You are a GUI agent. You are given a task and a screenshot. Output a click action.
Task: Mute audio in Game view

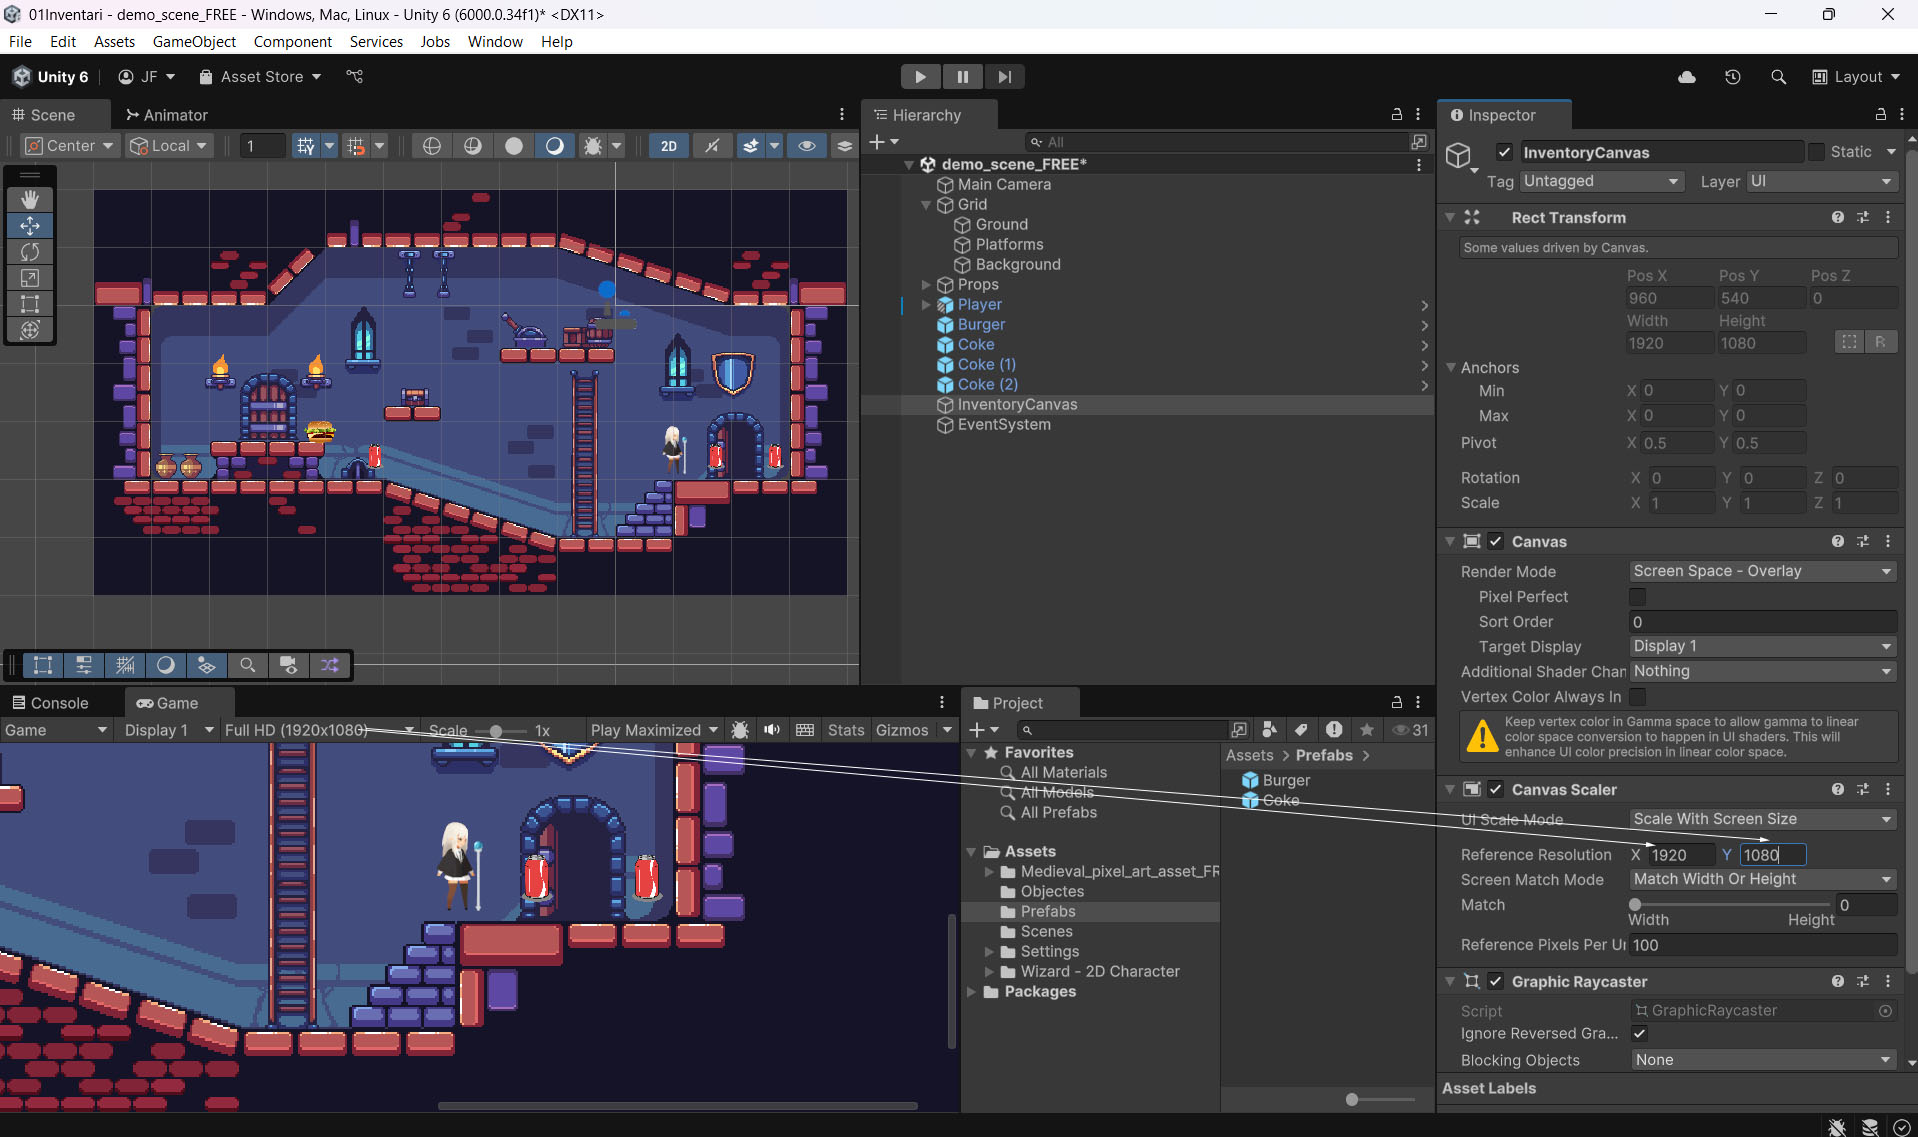[772, 730]
